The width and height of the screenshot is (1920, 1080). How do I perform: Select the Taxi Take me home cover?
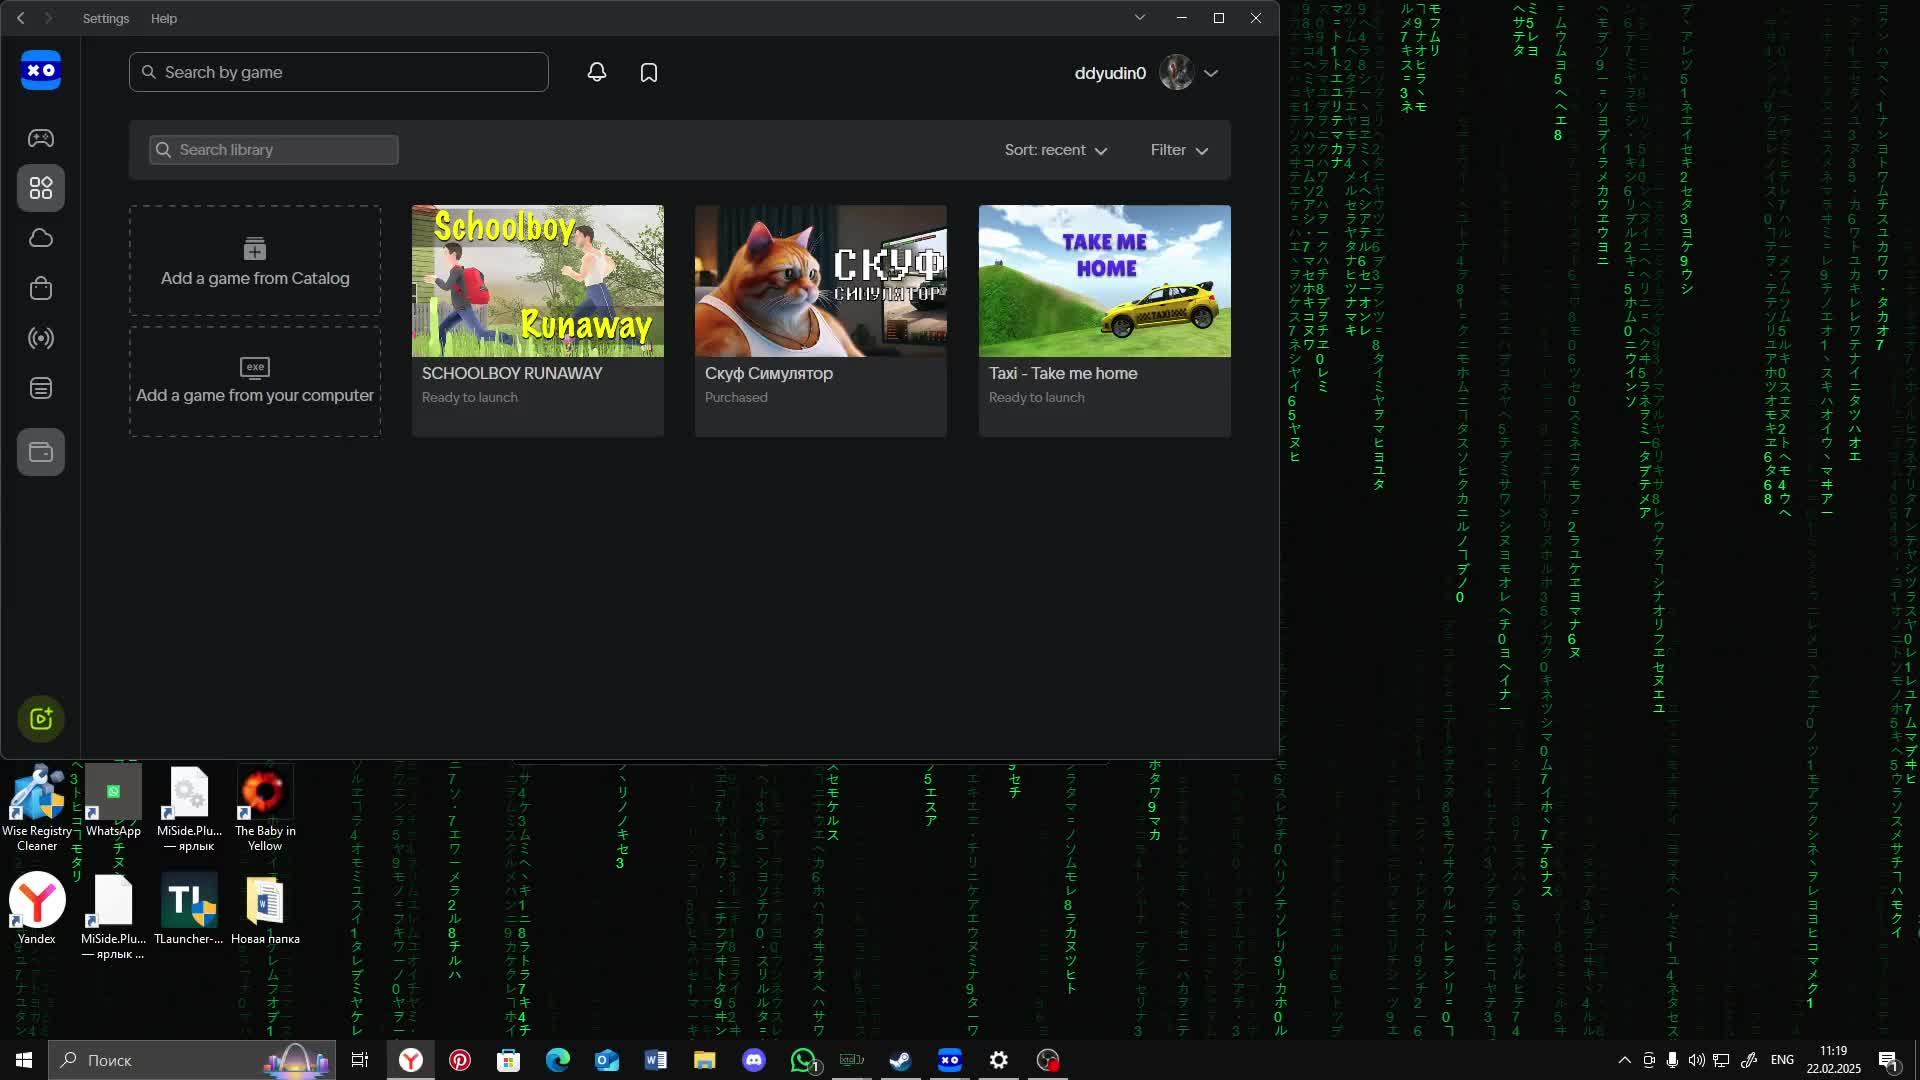click(x=1105, y=281)
